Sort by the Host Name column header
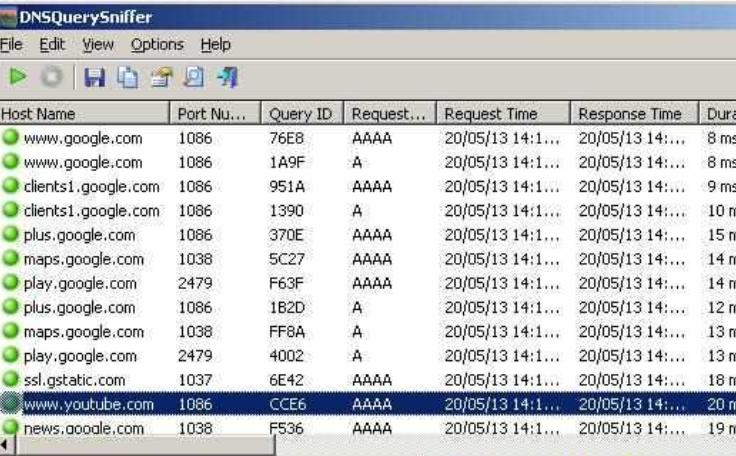Viewport: 736px width, 456px height. pyautogui.click(x=84, y=114)
